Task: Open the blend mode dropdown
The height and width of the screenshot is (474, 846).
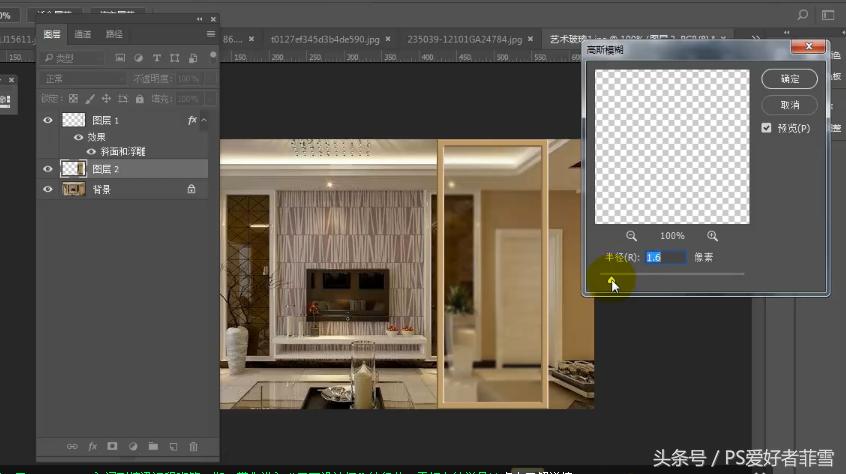Action: [x=80, y=79]
